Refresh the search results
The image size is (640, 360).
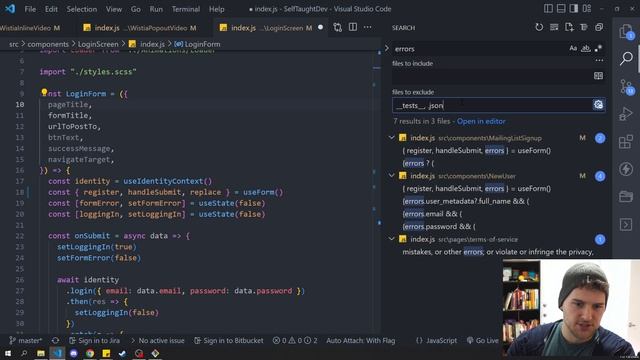click(x=539, y=27)
